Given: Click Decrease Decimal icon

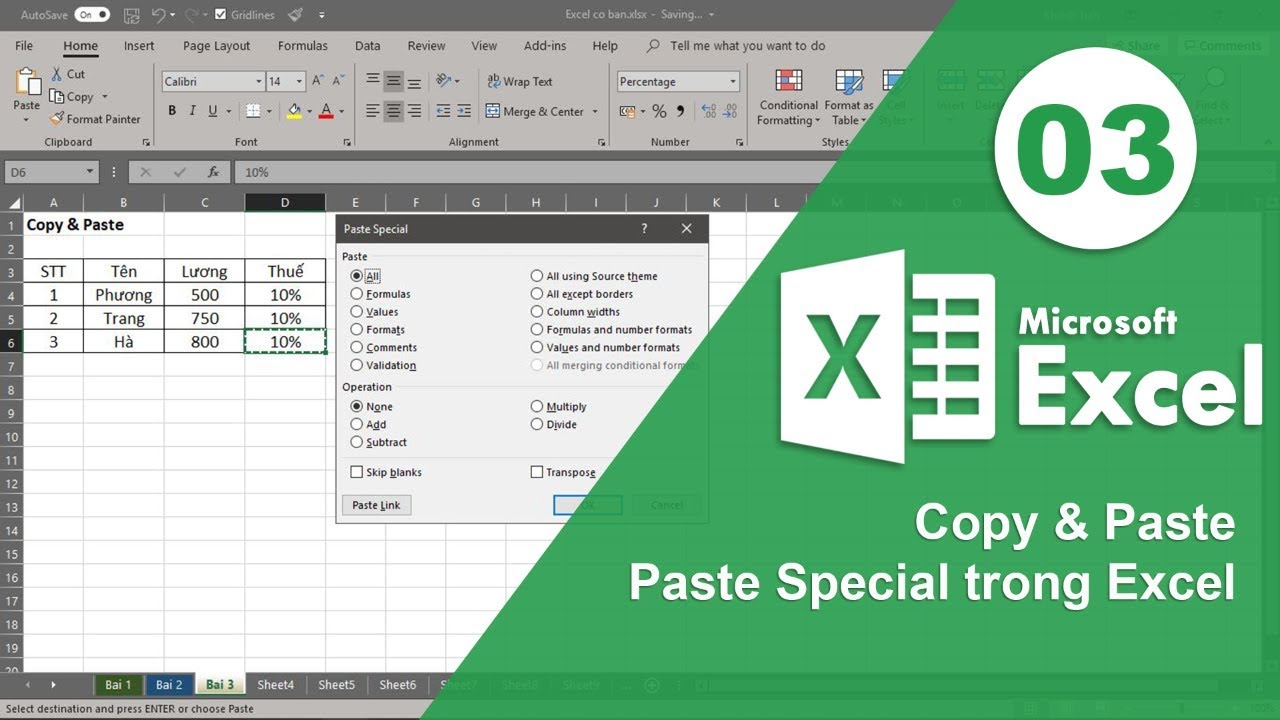Looking at the screenshot, I should click(730, 111).
